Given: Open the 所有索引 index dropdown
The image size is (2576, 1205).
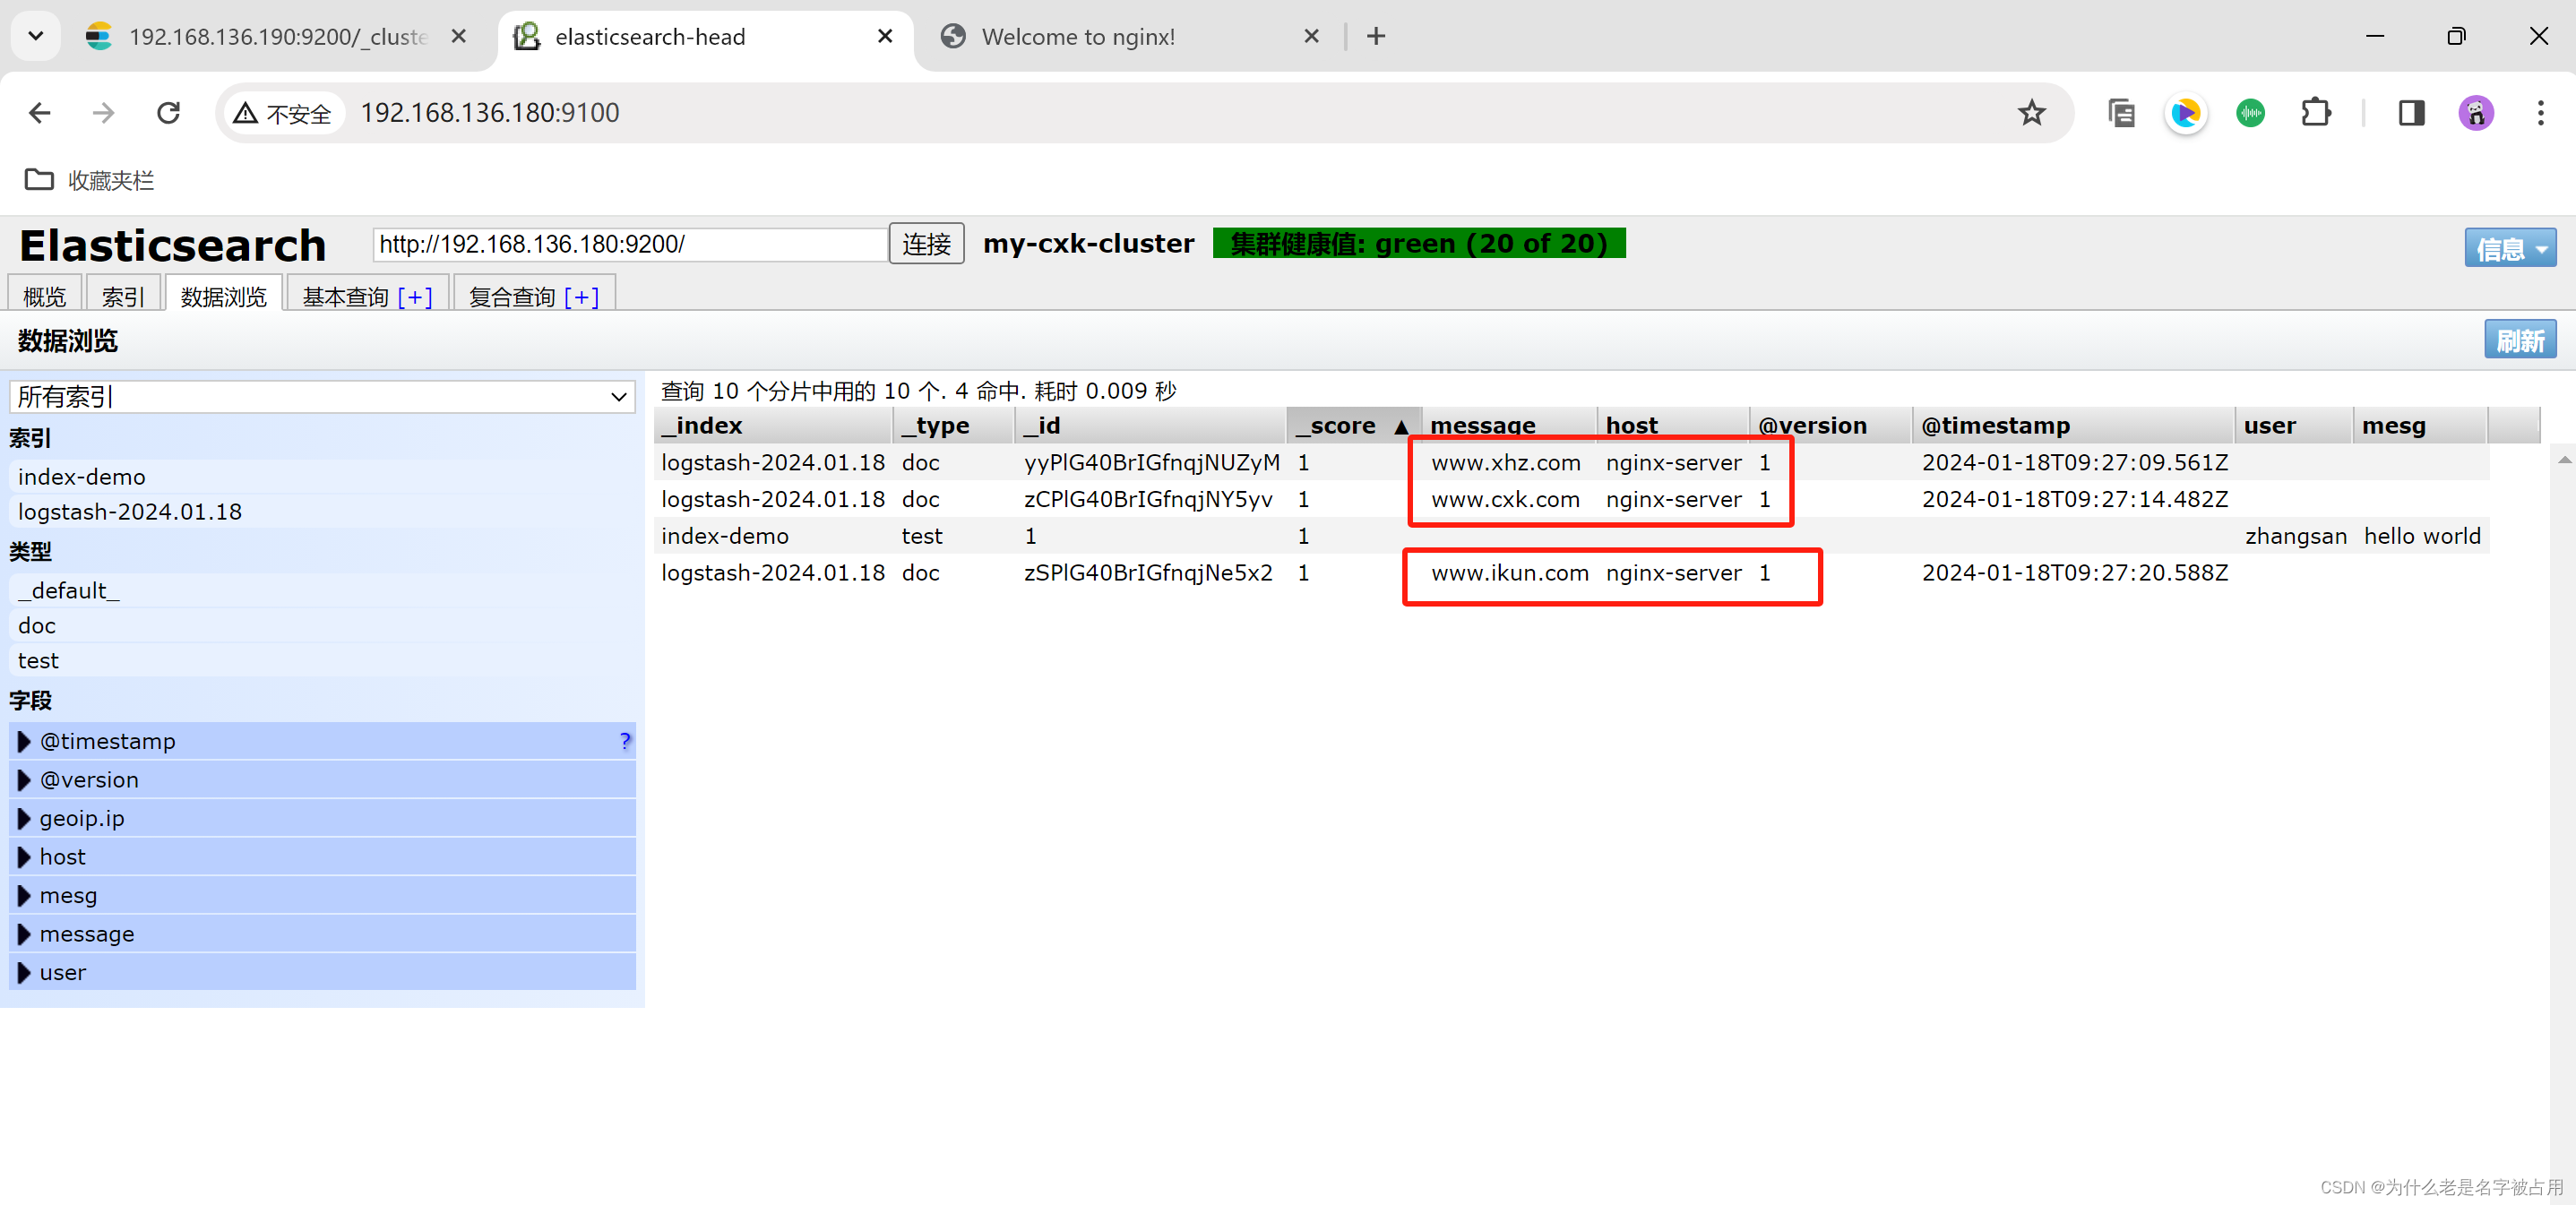Looking at the screenshot, I should pos(322,397).
